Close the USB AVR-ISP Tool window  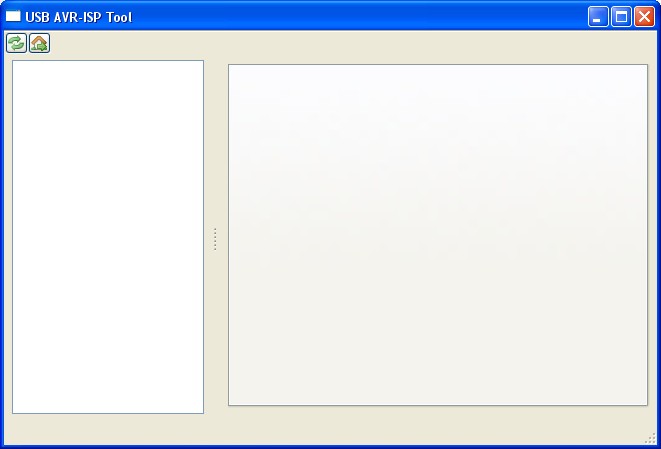click(645, 16)
